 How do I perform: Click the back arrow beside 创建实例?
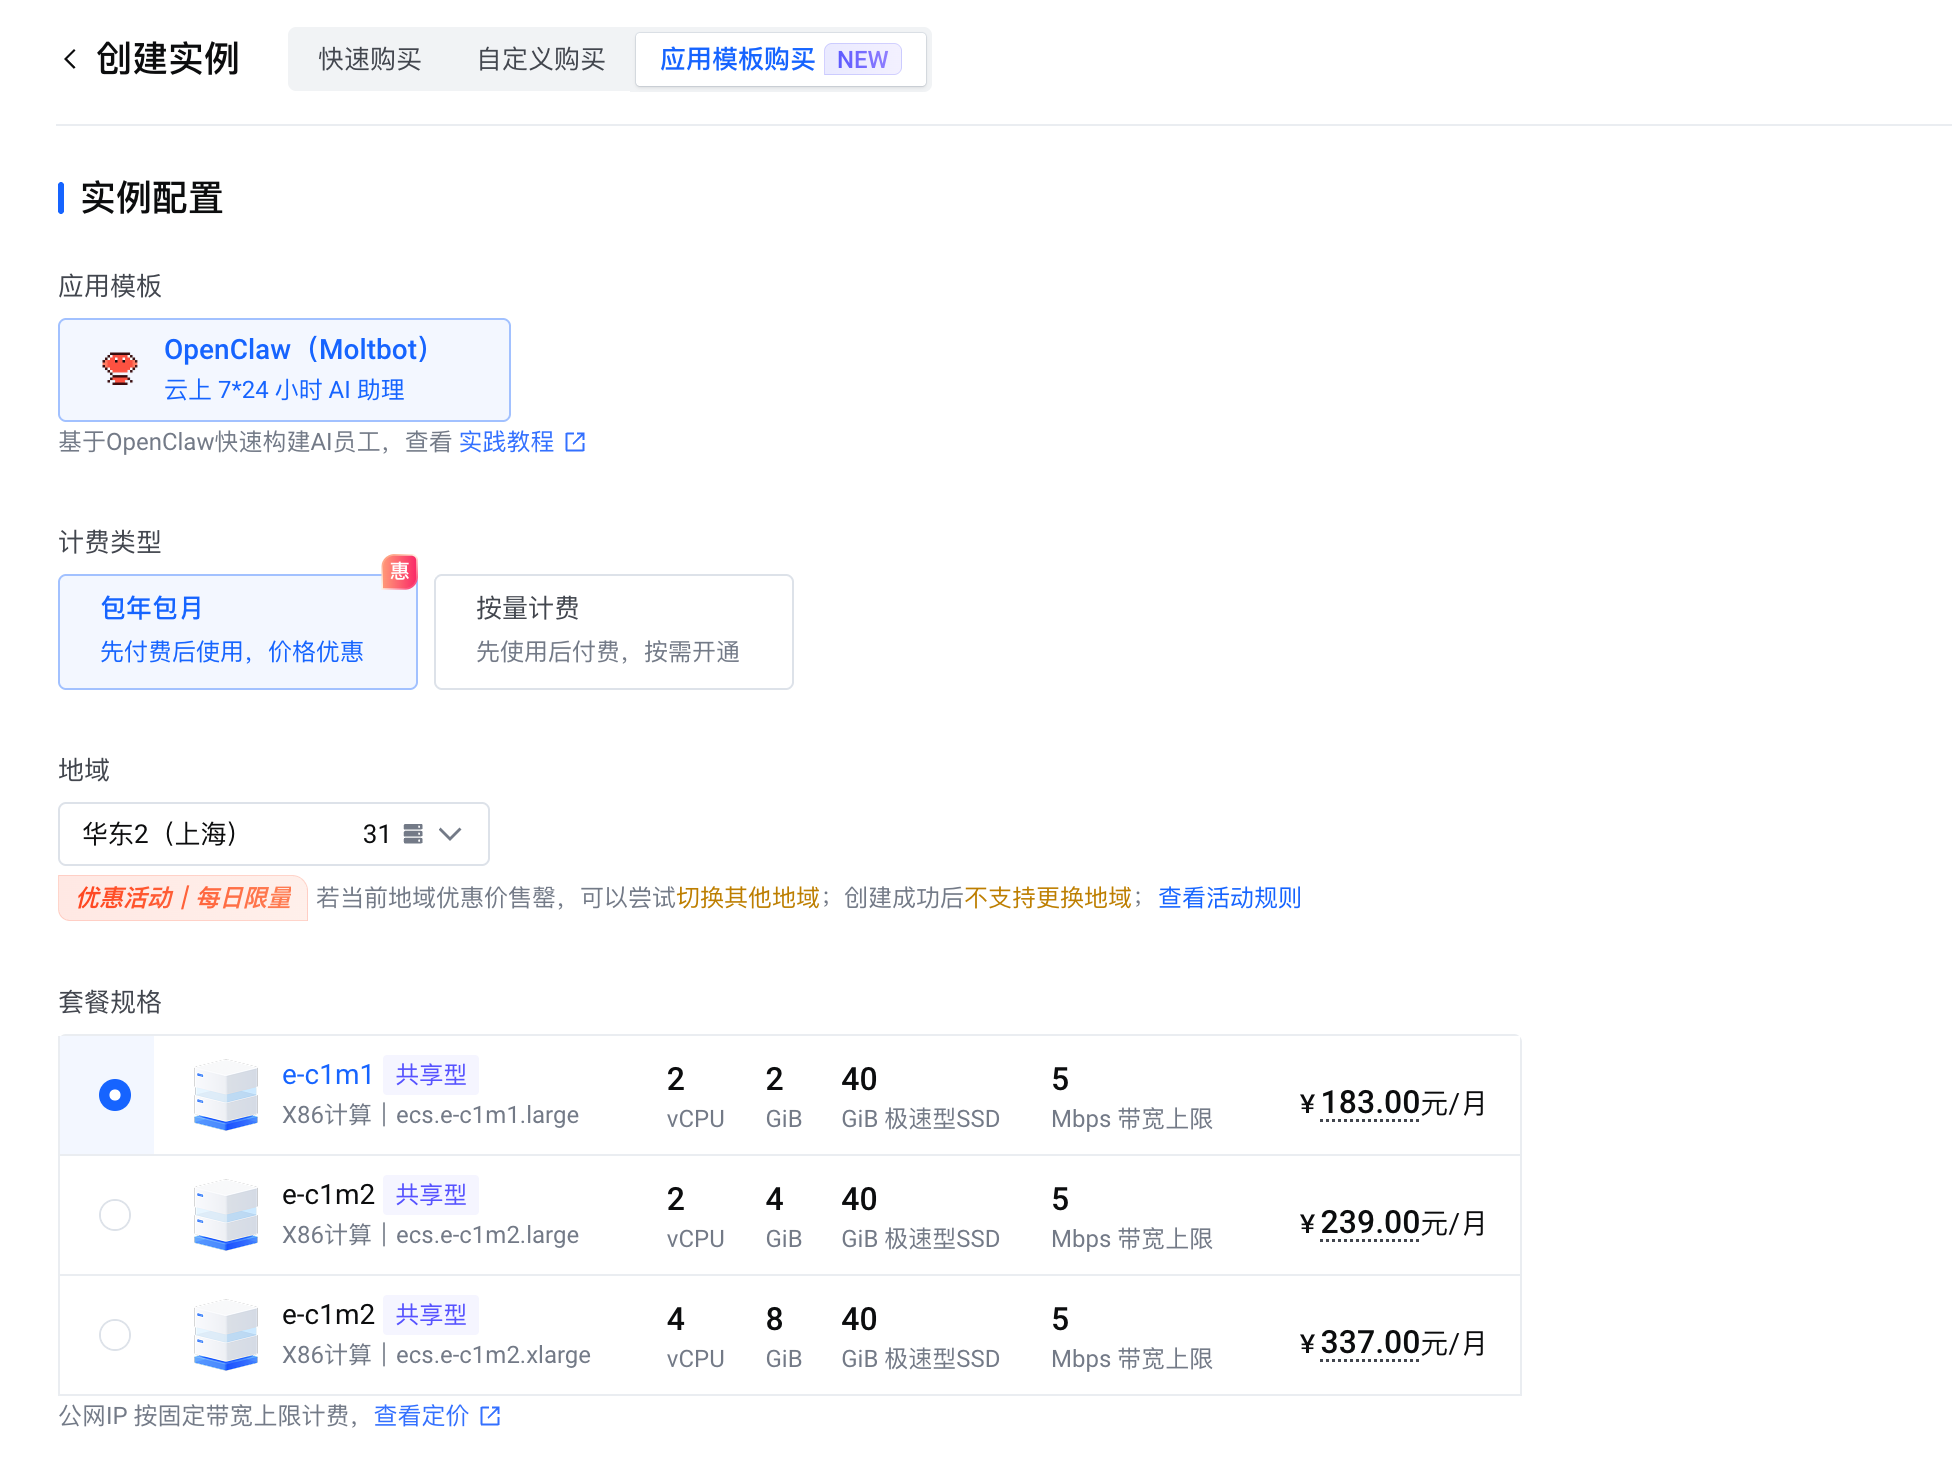click(x=68, y=59)
